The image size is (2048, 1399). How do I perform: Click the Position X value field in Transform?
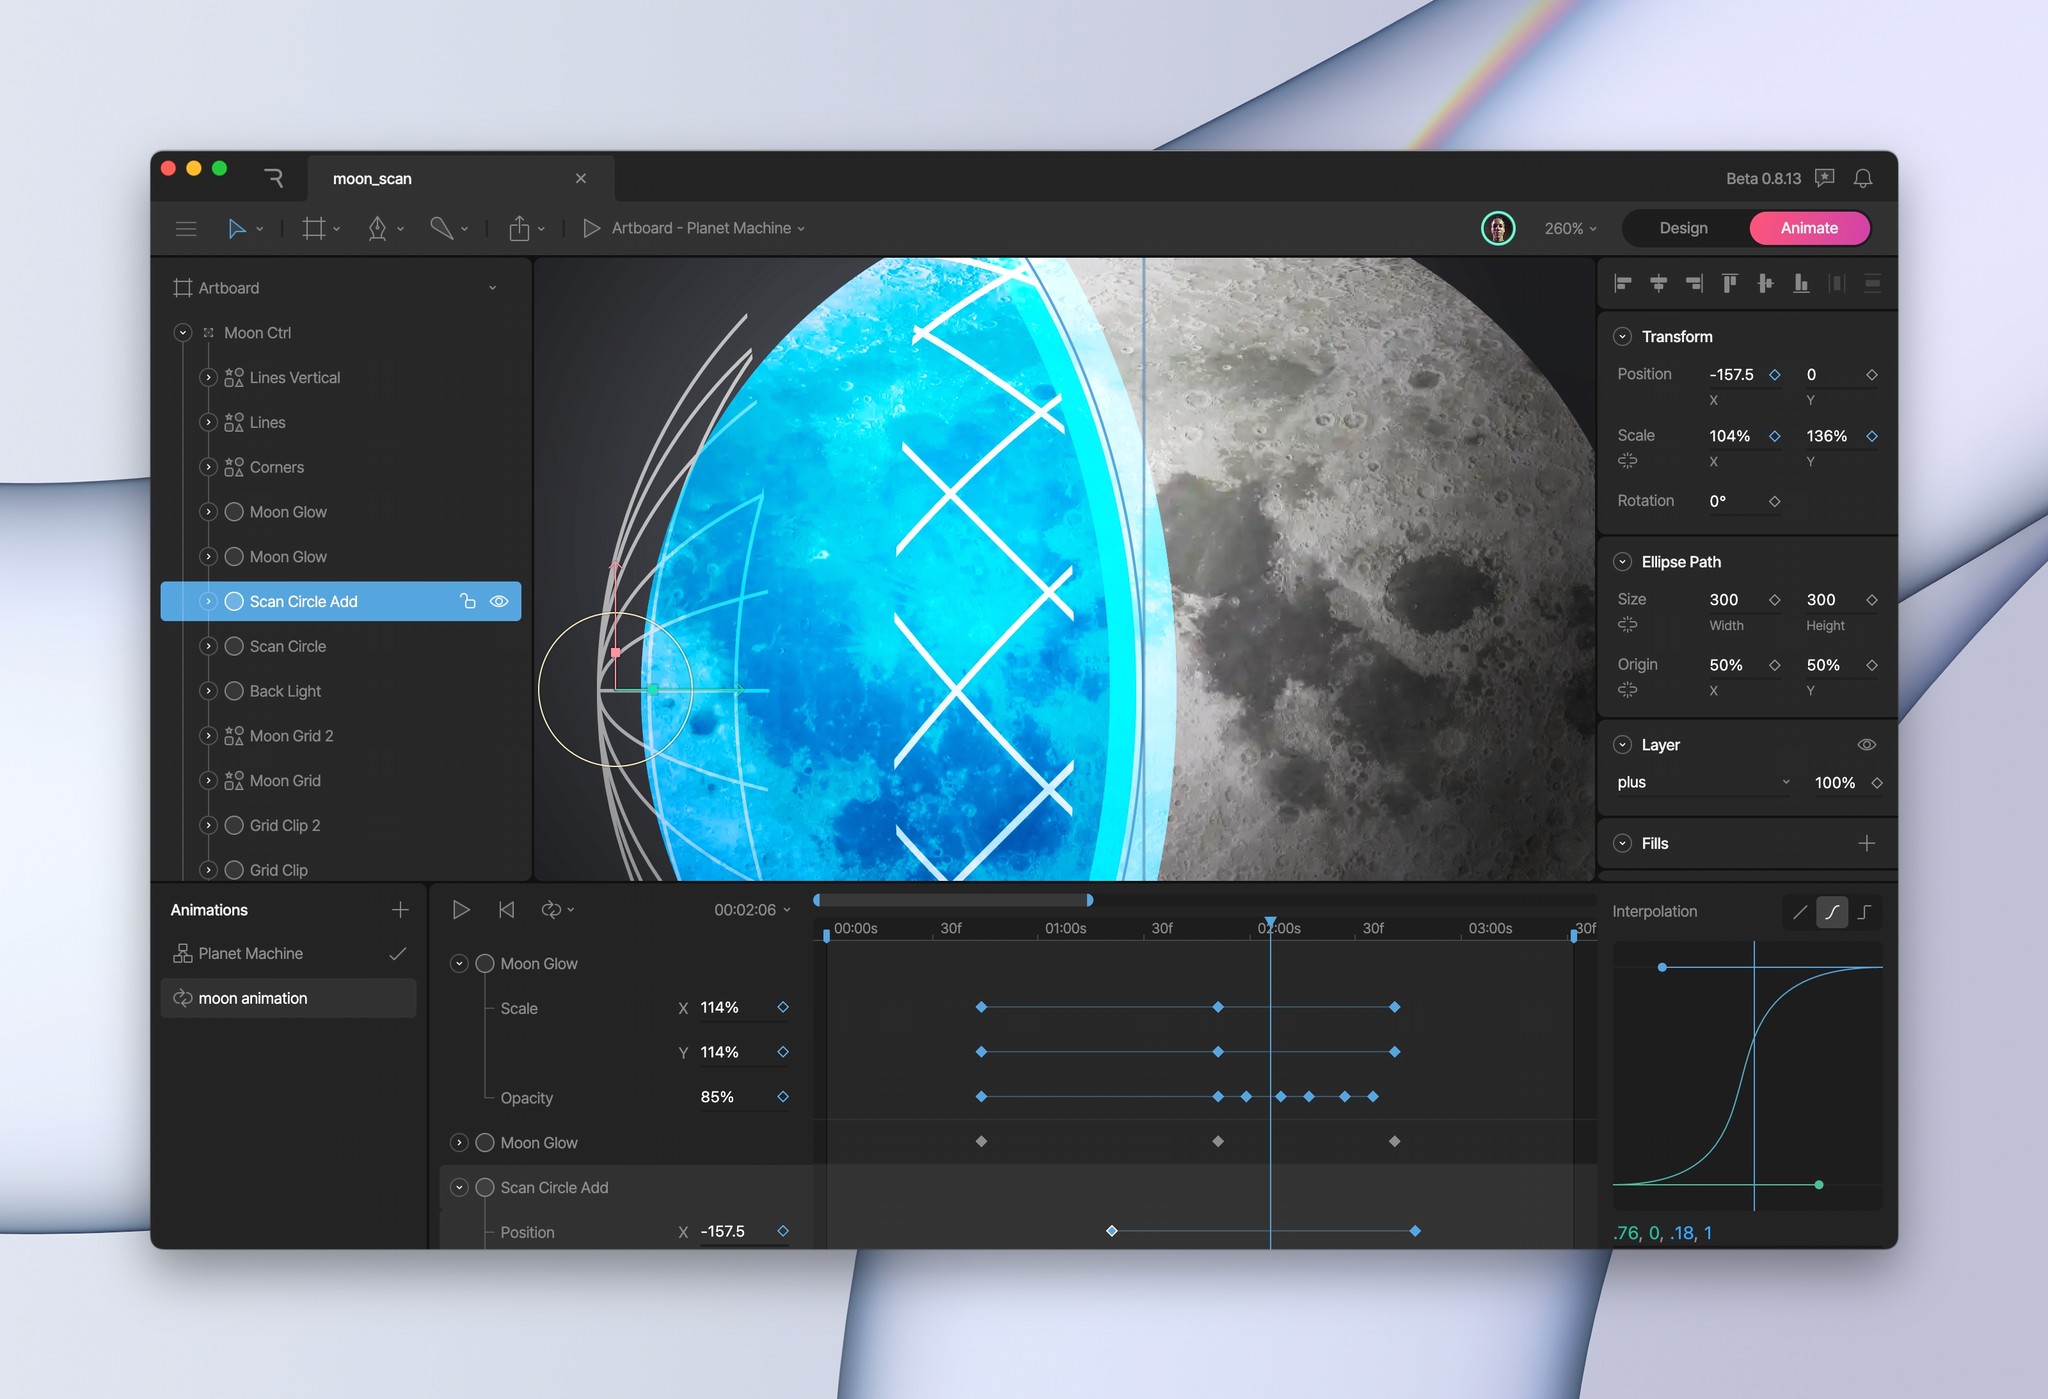click(1731, 375)
